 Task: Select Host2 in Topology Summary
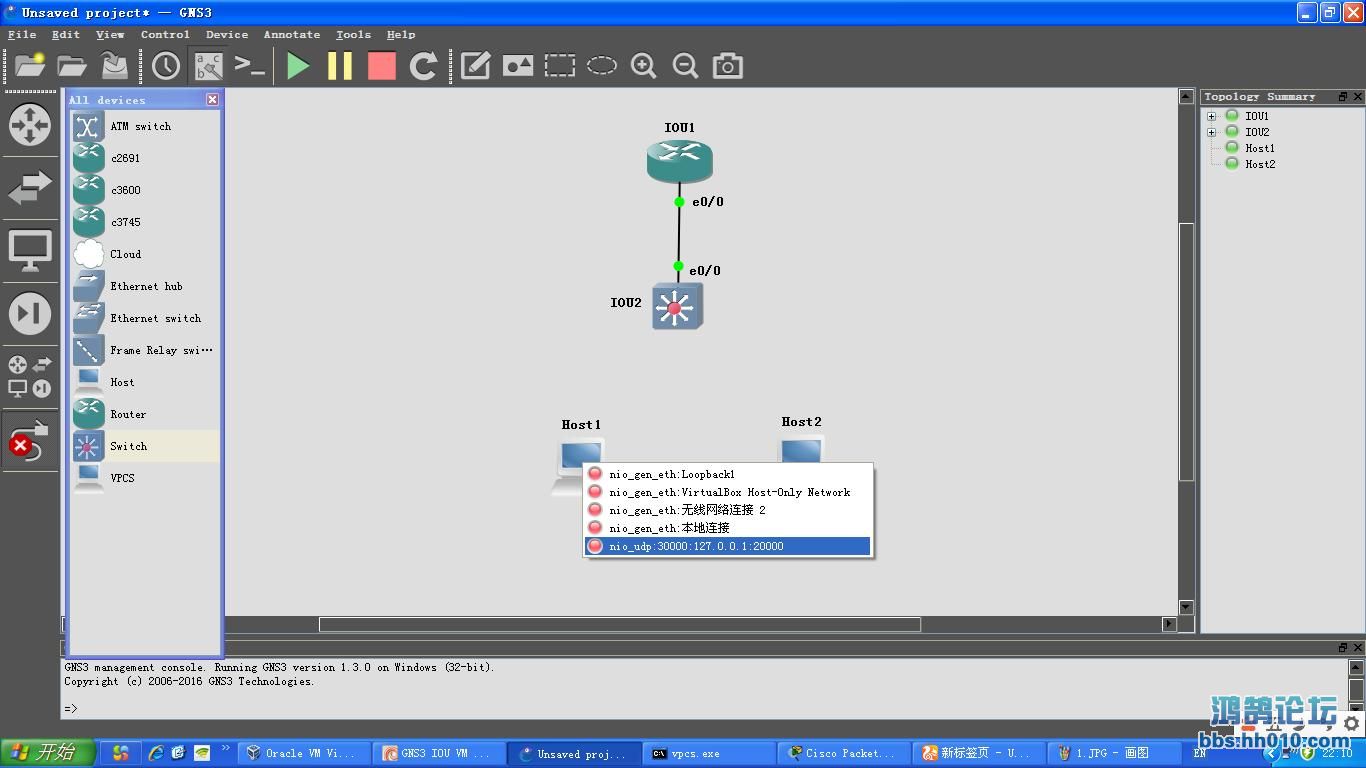pos(1259,164)
